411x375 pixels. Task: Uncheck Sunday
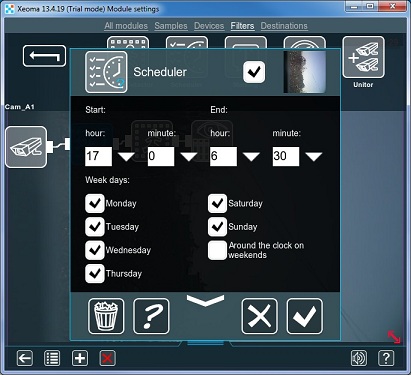(217, 227)
